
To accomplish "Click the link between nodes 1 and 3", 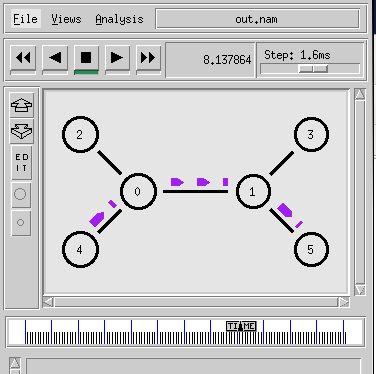I will point(282,163).
